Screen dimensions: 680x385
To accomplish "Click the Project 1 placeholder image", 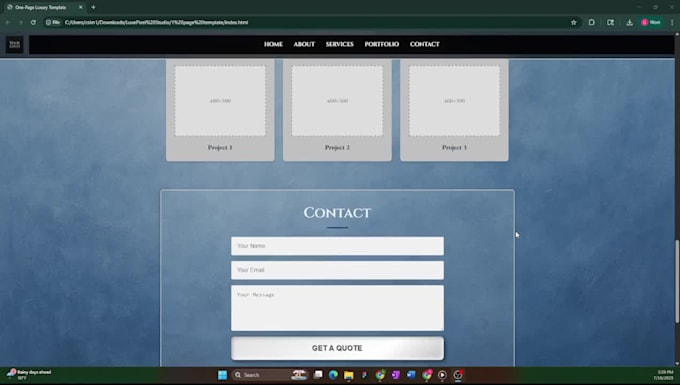I will 220,101.
